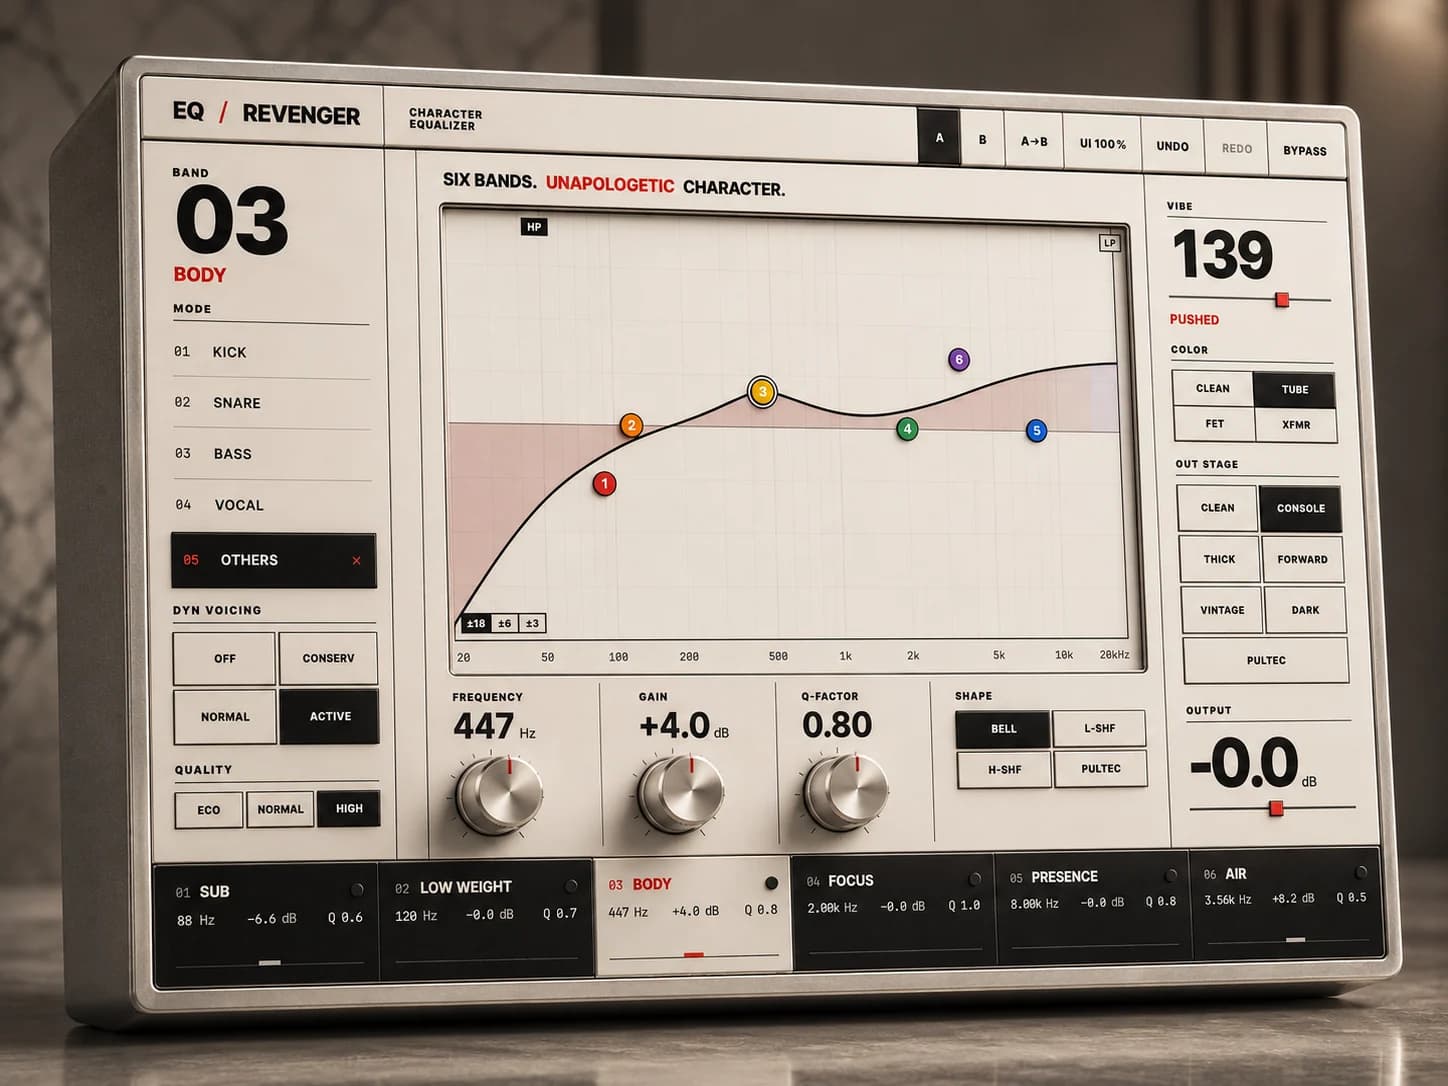The height and width of the screenshot is (1086, 1448).
Task: Toggle the 04 Focus band power dot
Action: (975, 879)
